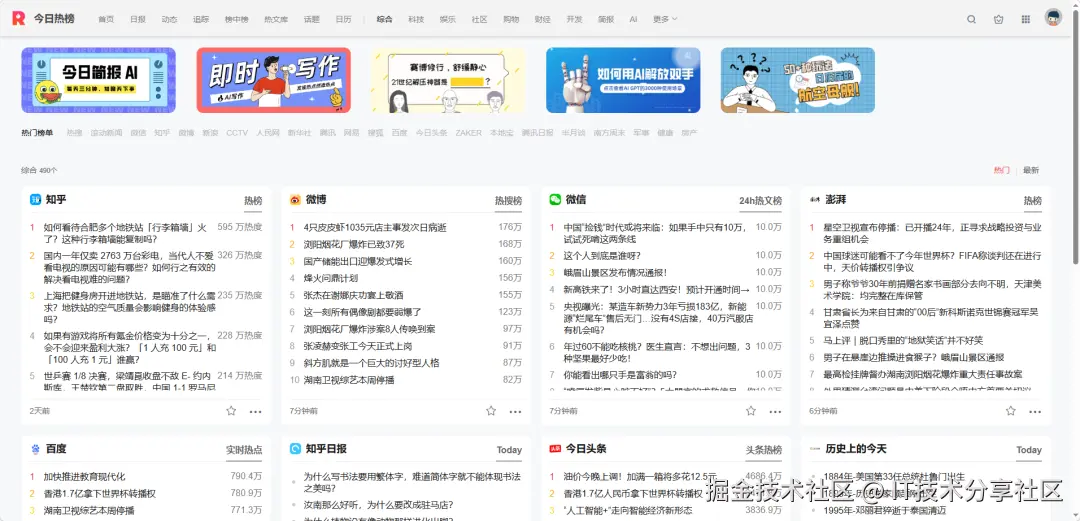Select the AI category tab
The height and width of the screenshot is (521, 1080).
pyautogui.click(x=633, y=19)
